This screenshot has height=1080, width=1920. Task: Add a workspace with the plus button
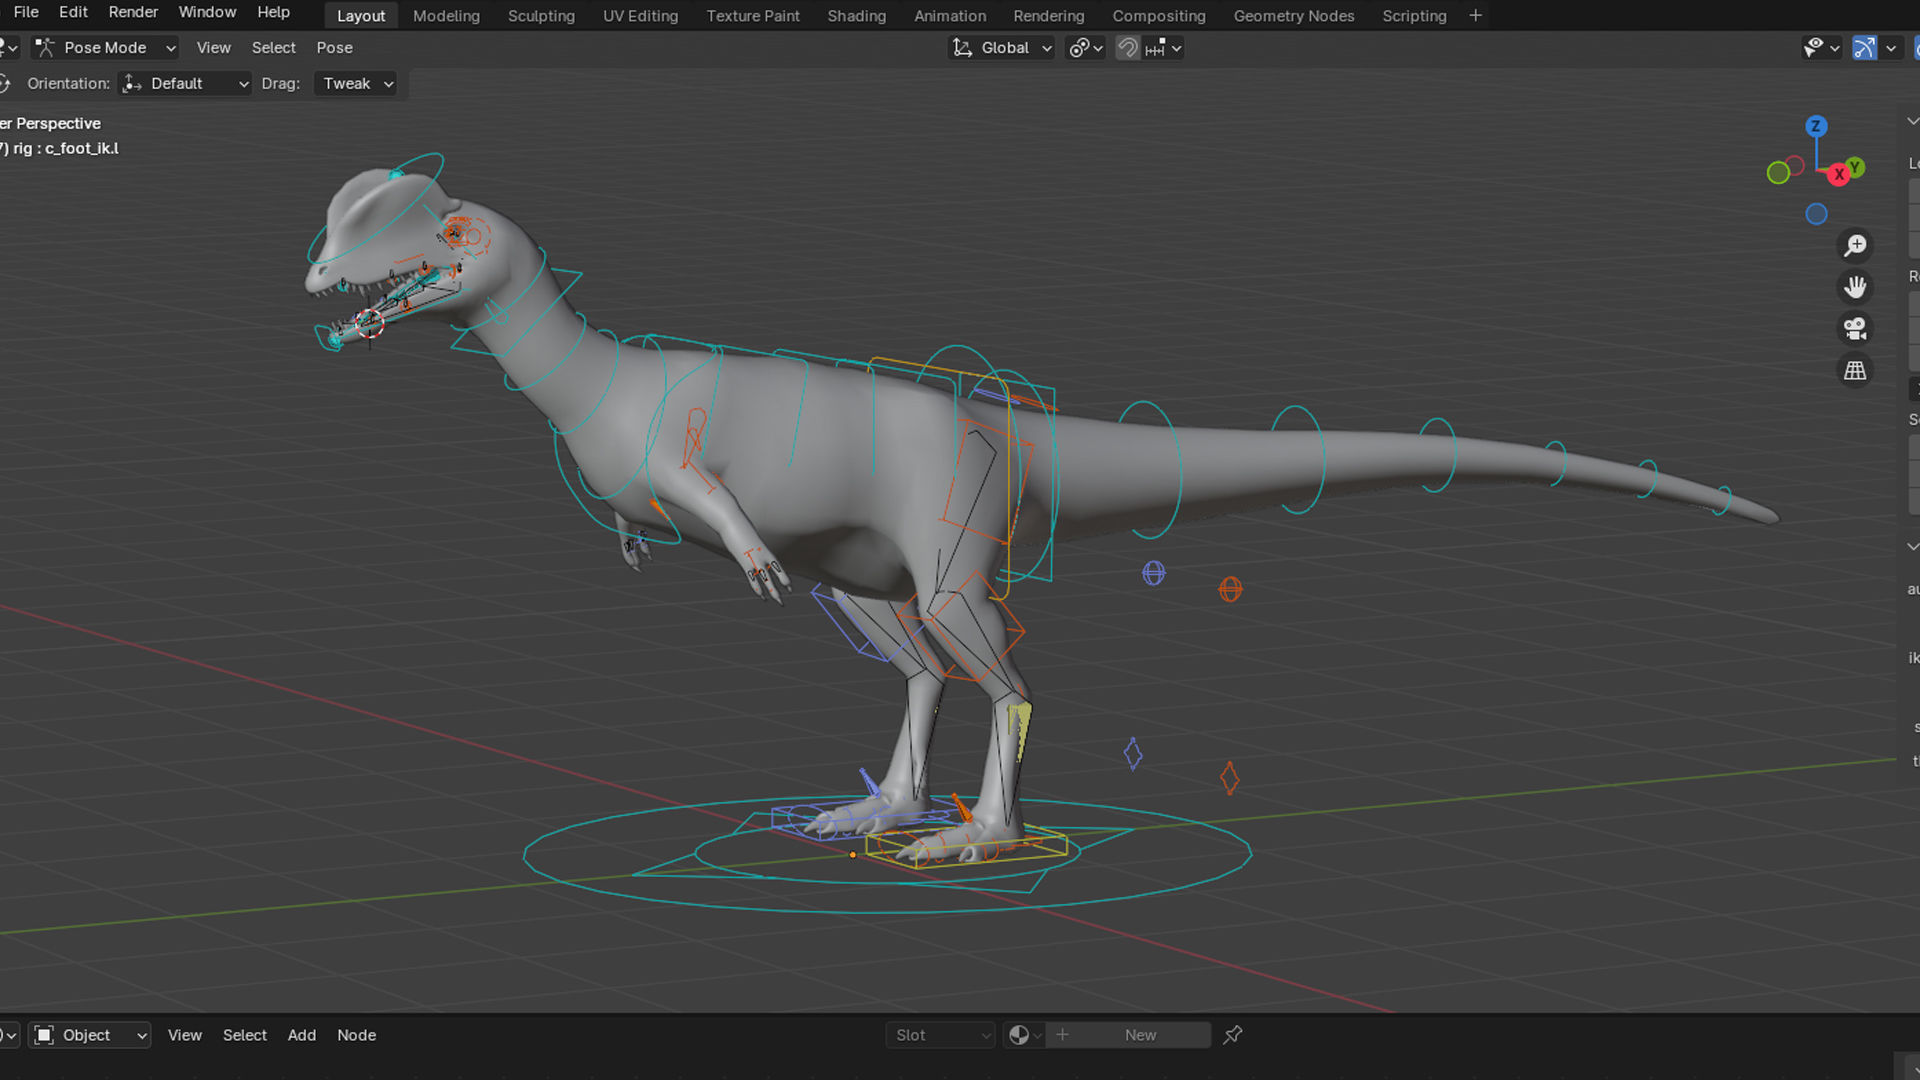(x=1475, y=16)
